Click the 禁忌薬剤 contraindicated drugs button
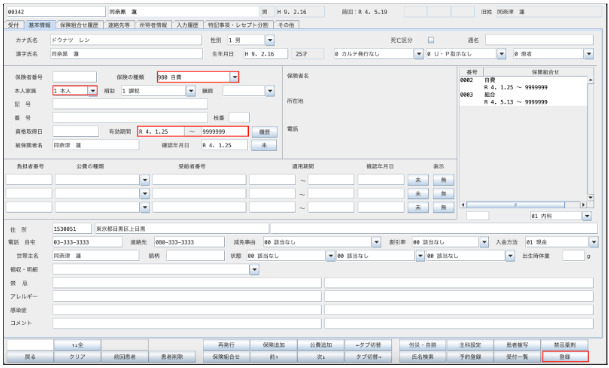609x368 pixels. [565, 345]
